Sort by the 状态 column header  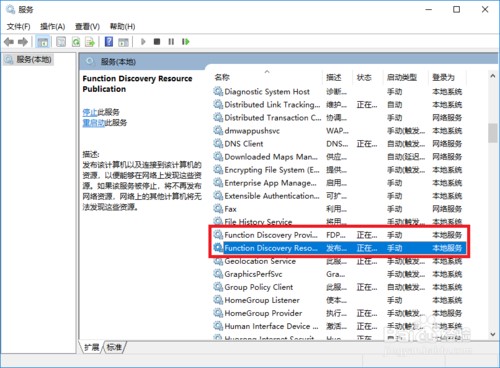[x=367, y=77]
